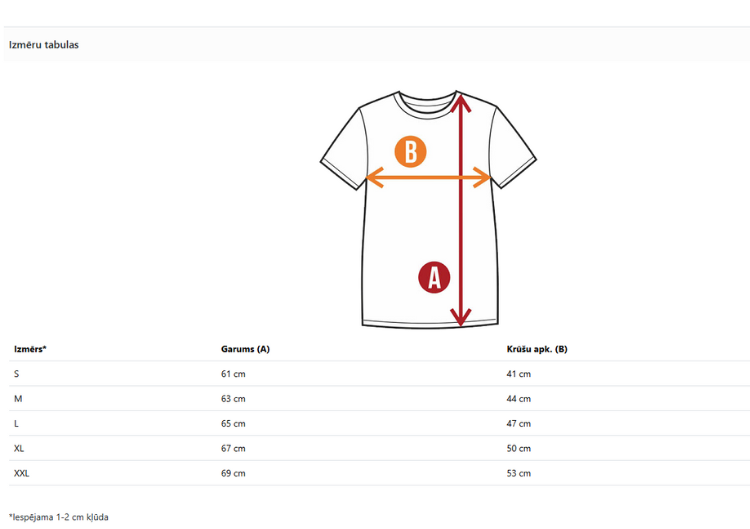The width and height of the screenshot is (750, 529).
Task: Click the Izmērs* column header
Action: tap(30, 349)
